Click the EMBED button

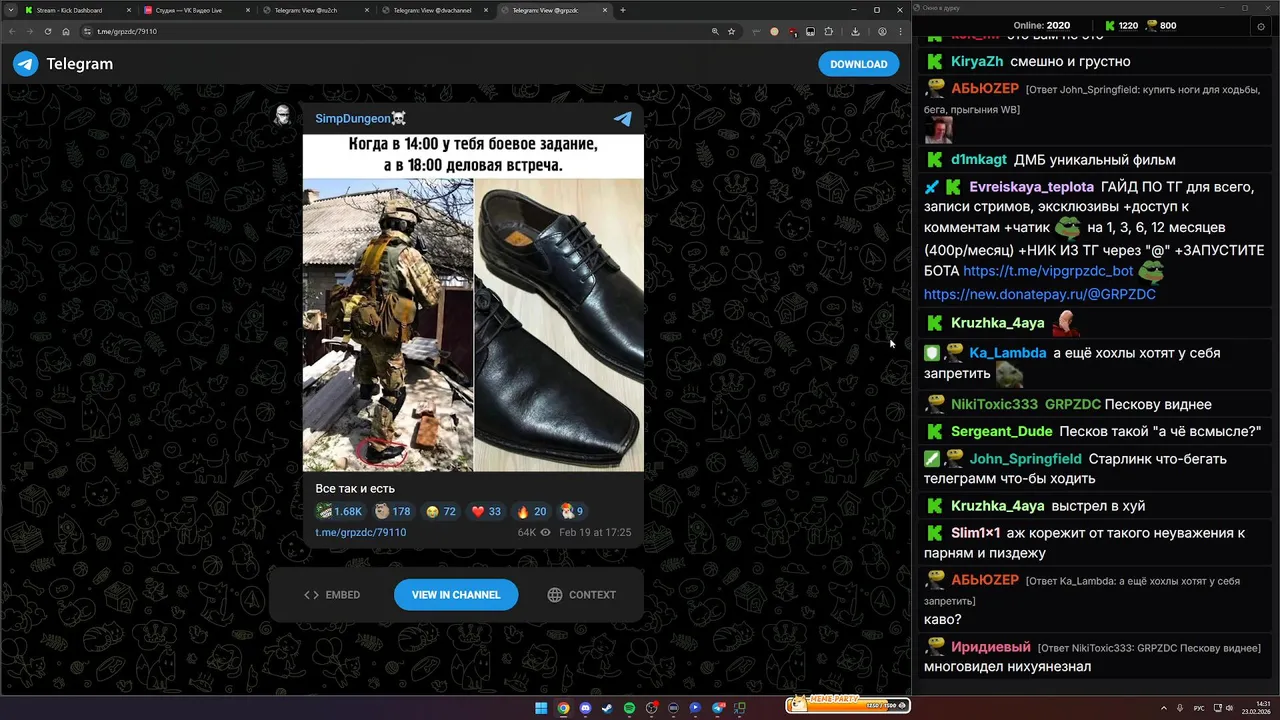coord(332,594)
